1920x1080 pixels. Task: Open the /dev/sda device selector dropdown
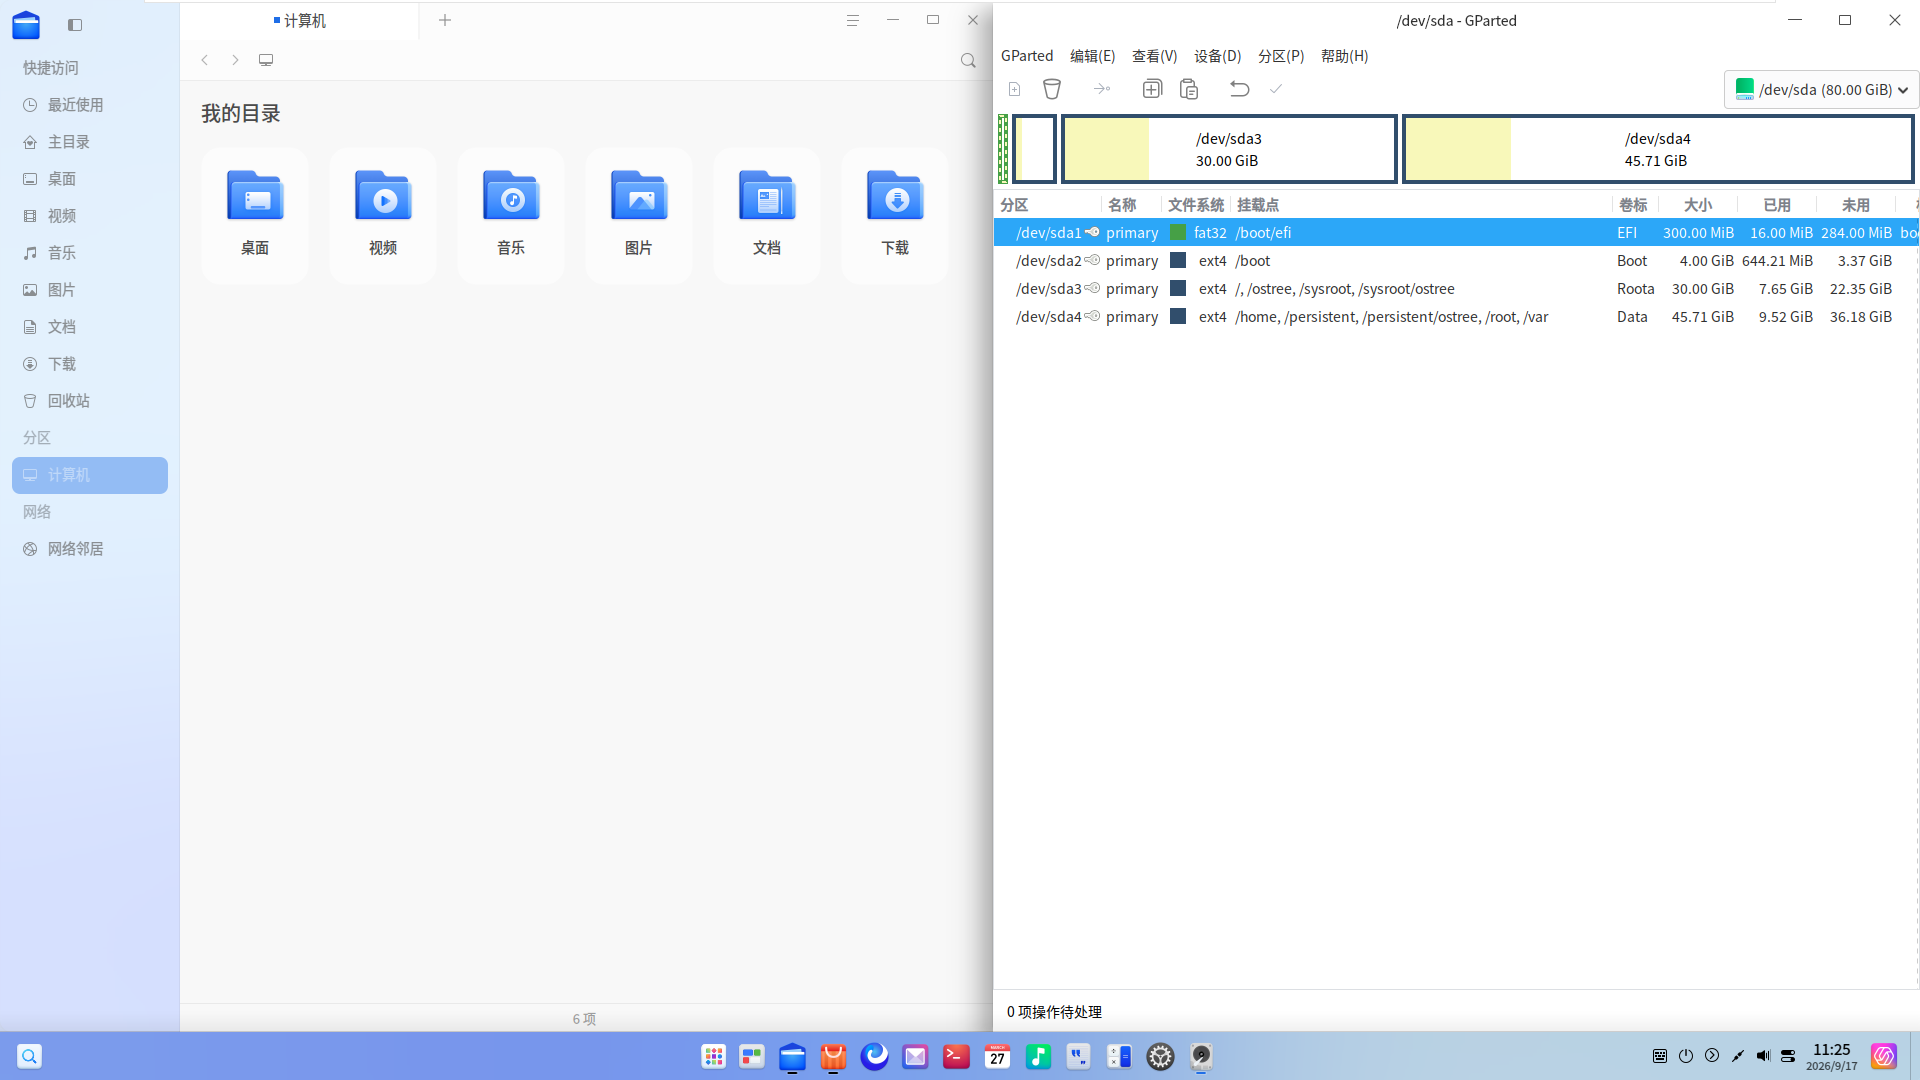(1821, 89)
